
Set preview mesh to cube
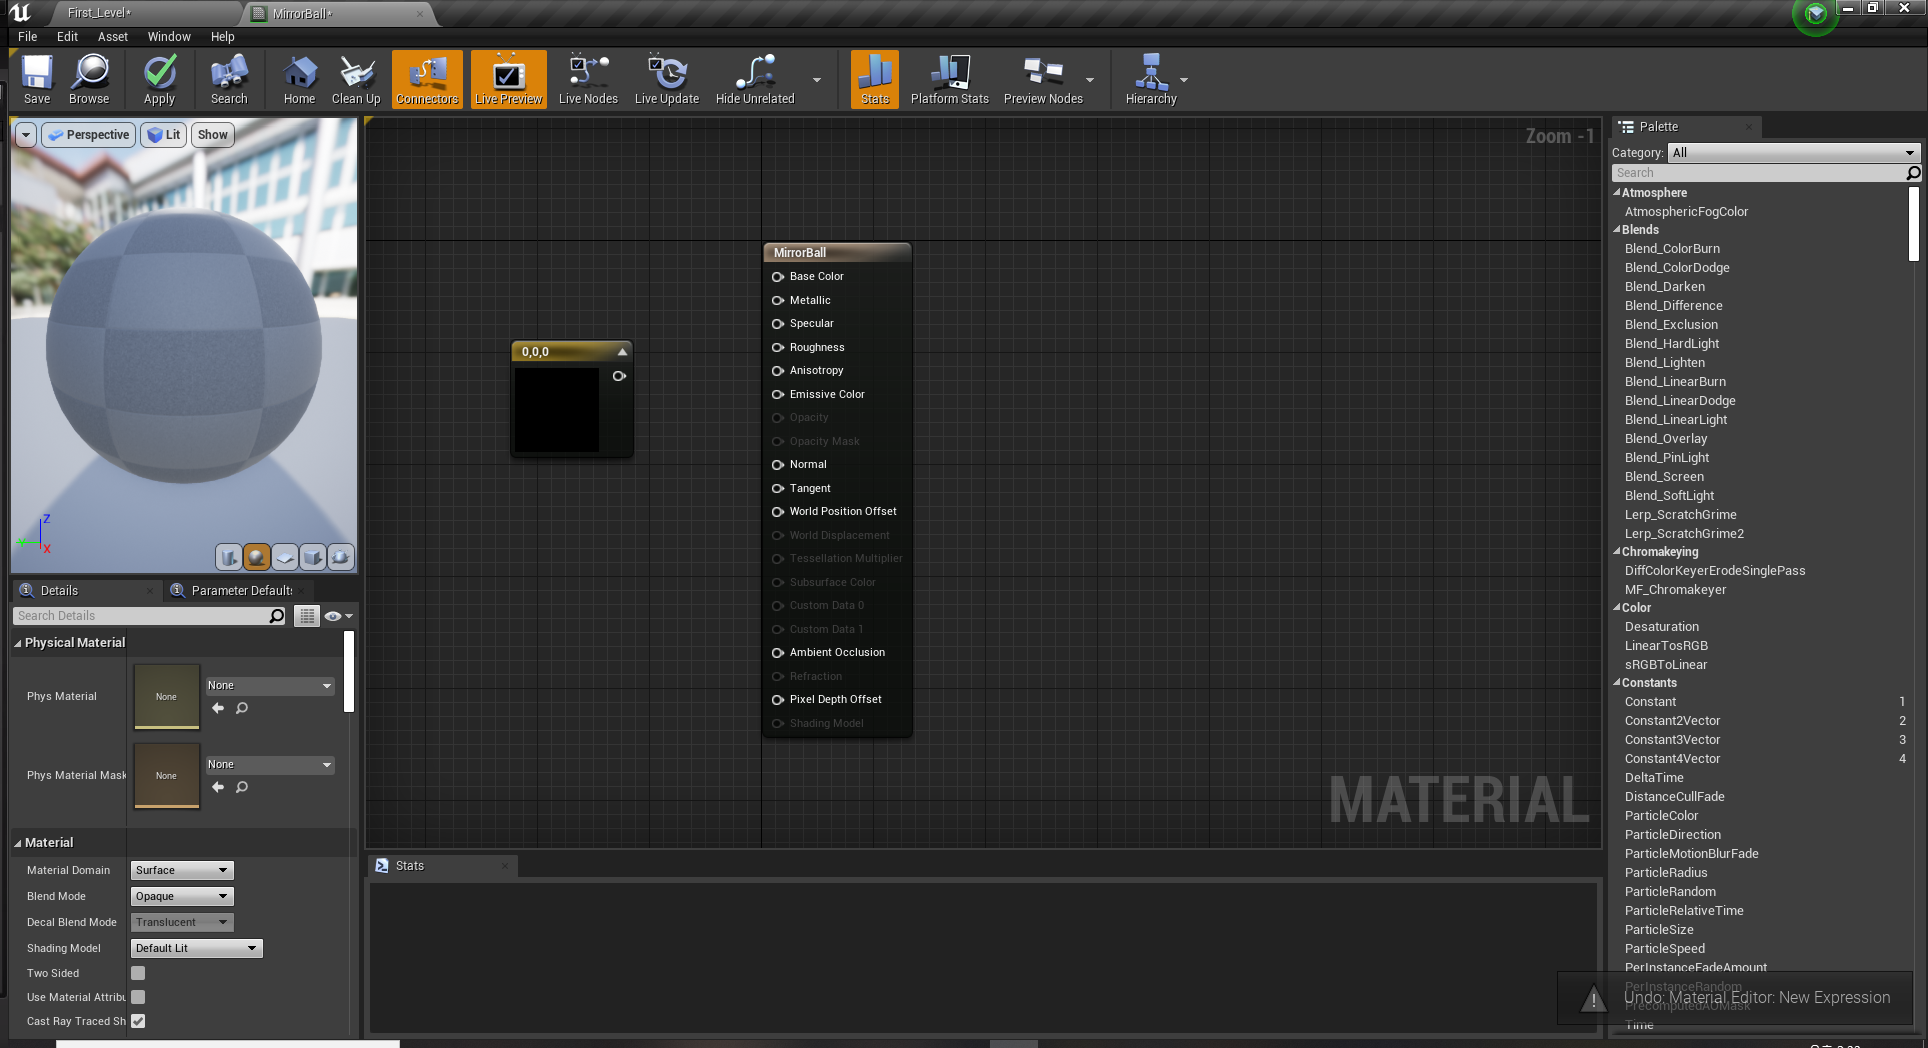coord(313,557)
